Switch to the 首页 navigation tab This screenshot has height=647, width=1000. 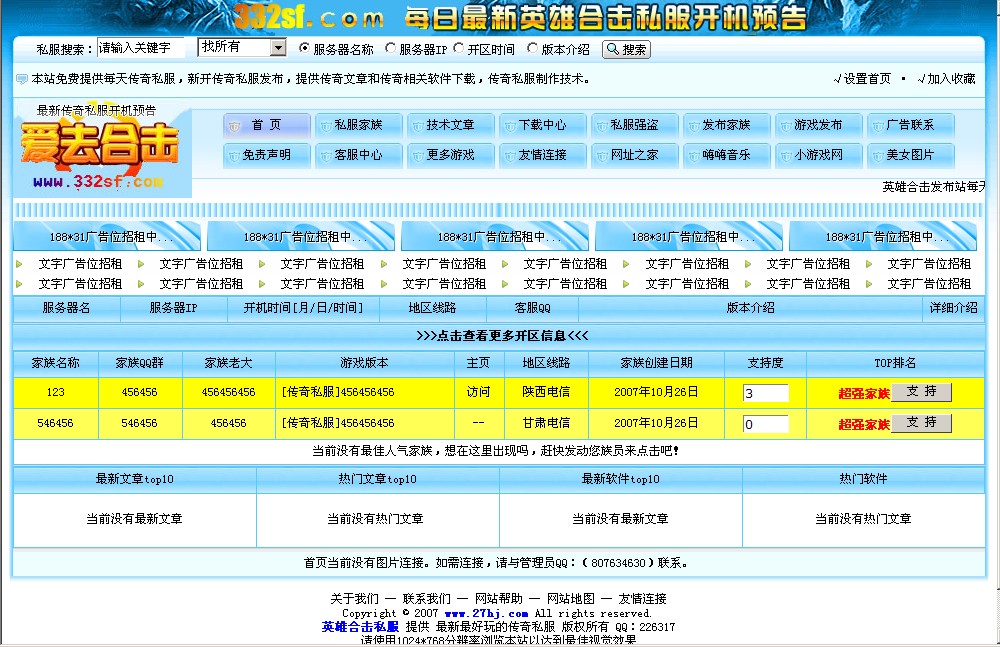(266, 124)
